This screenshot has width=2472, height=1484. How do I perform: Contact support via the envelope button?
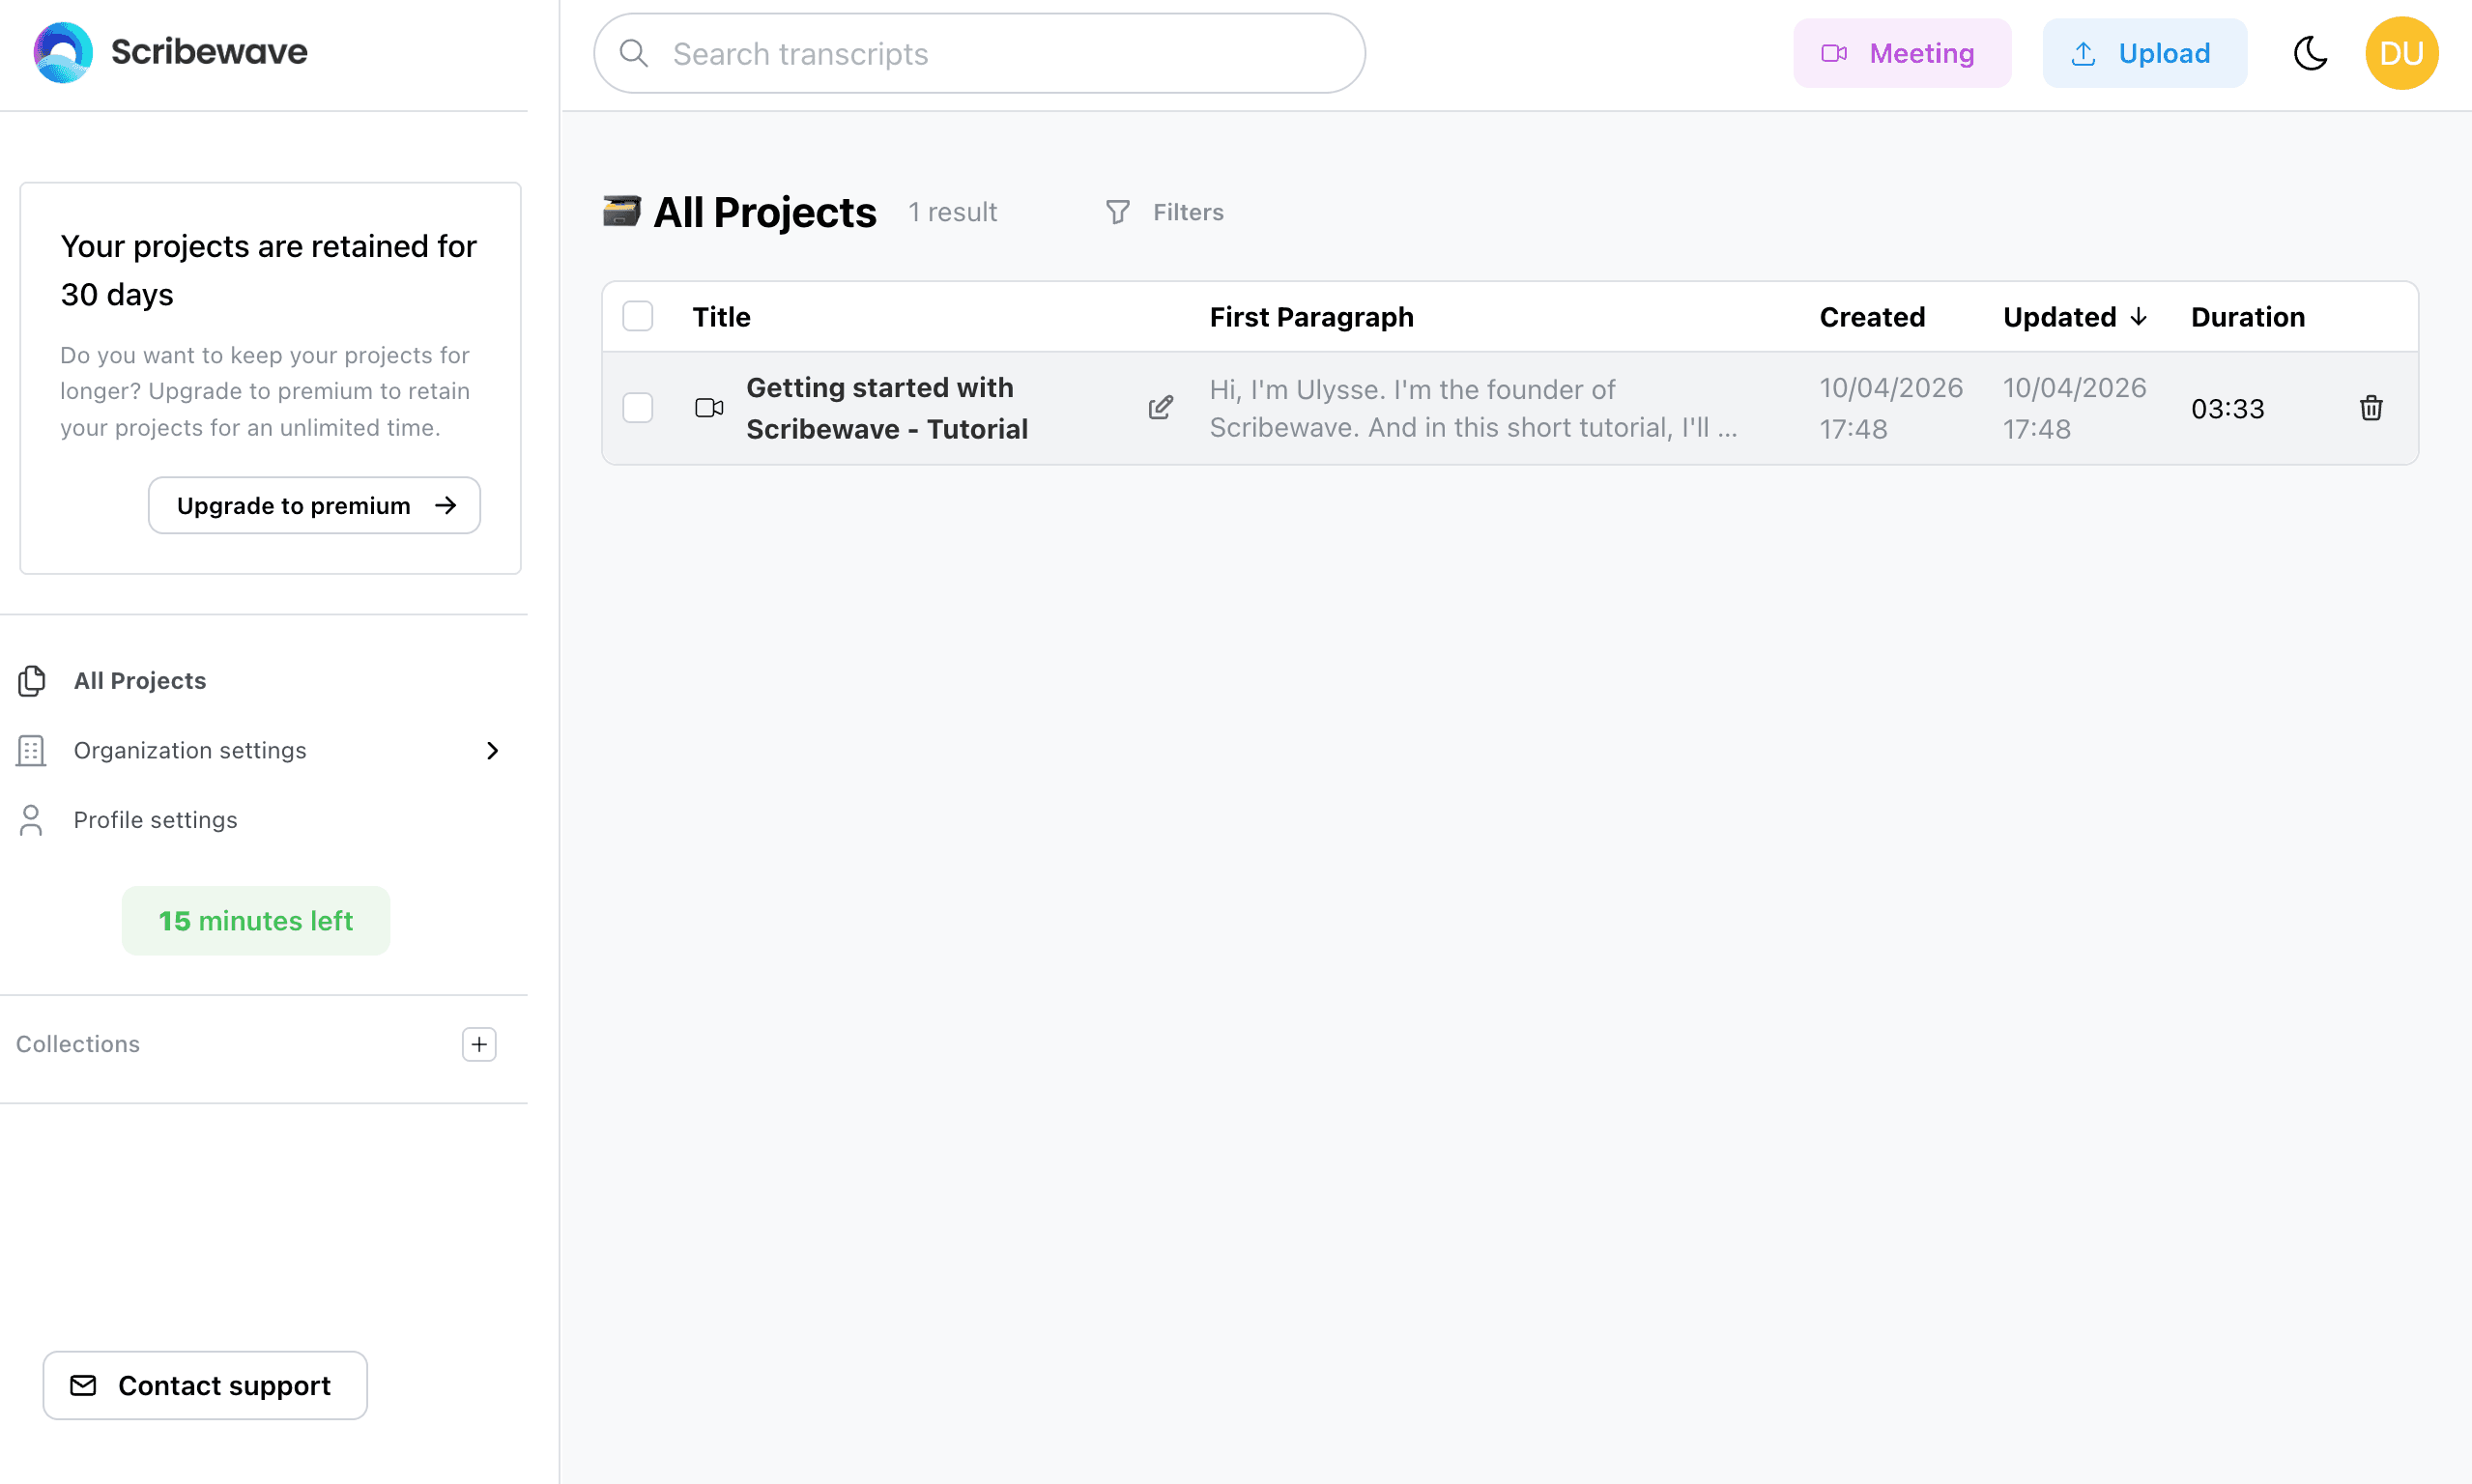[x=204, y=1385]
